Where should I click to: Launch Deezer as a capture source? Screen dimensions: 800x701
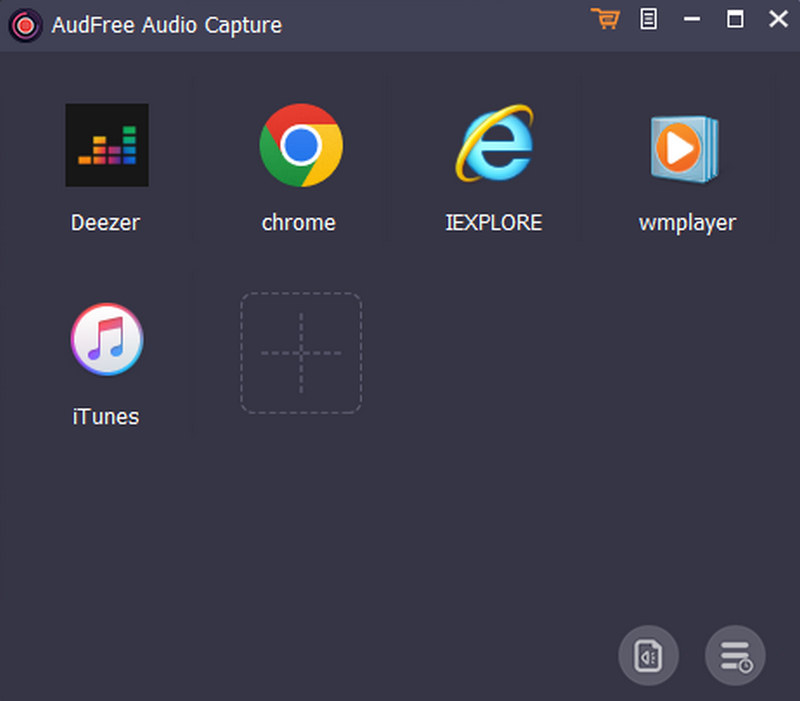105,145
